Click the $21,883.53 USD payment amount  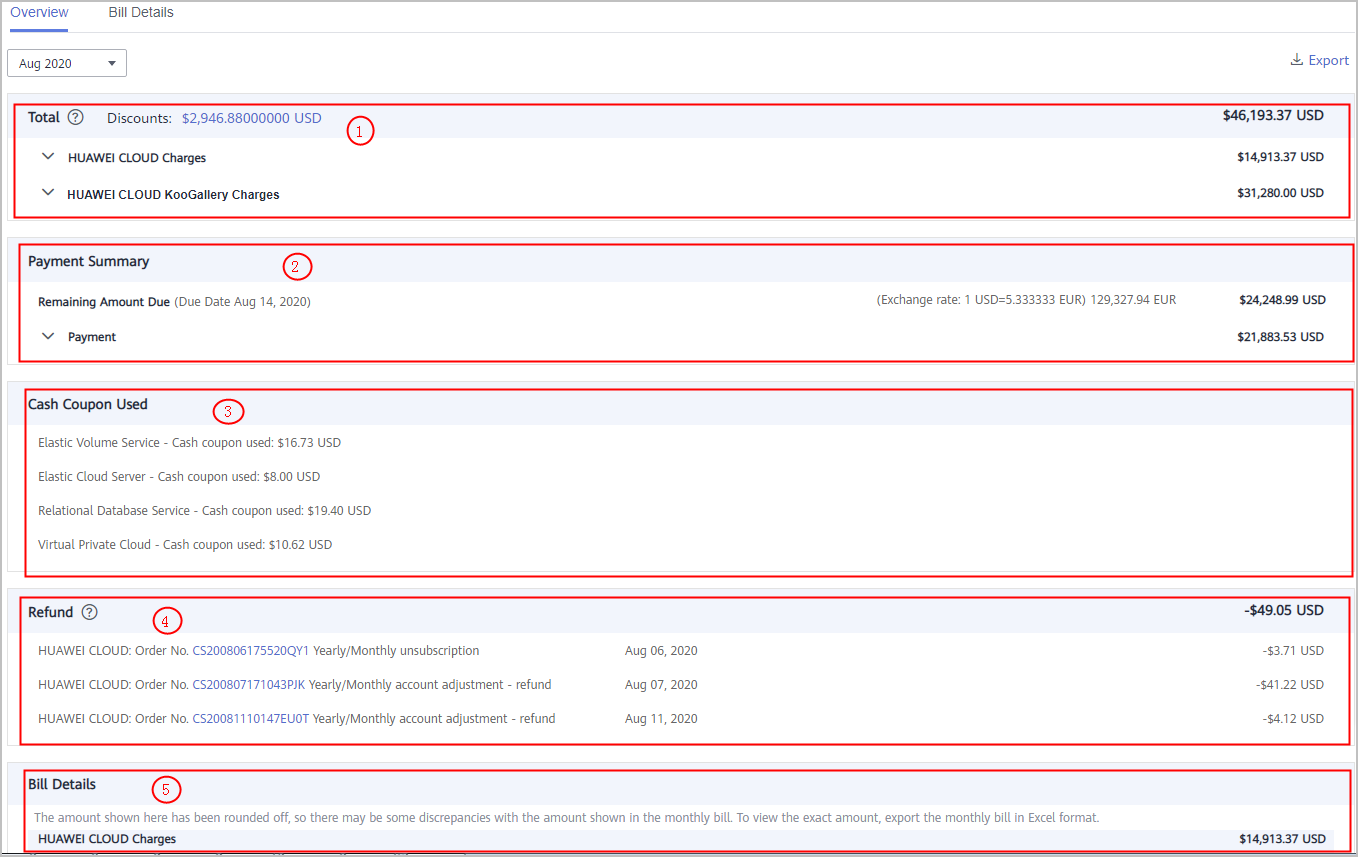point(1280,337)
